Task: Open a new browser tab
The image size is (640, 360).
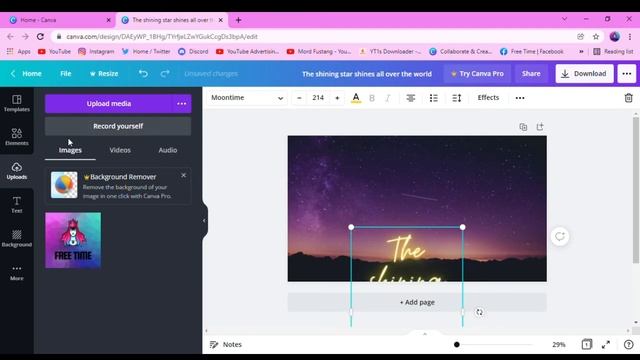Action: (238, 20)
